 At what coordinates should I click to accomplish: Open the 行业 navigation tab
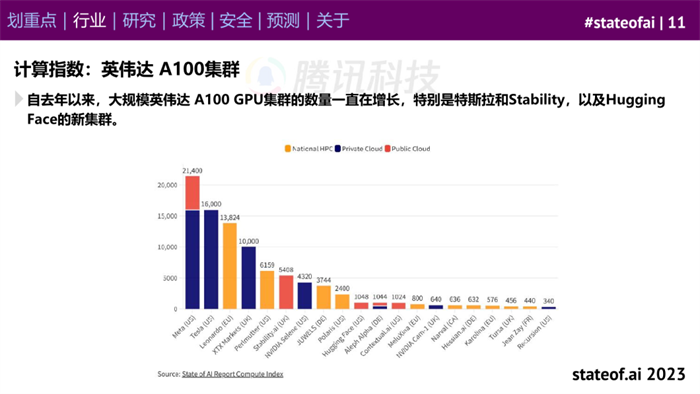point(89,21)
